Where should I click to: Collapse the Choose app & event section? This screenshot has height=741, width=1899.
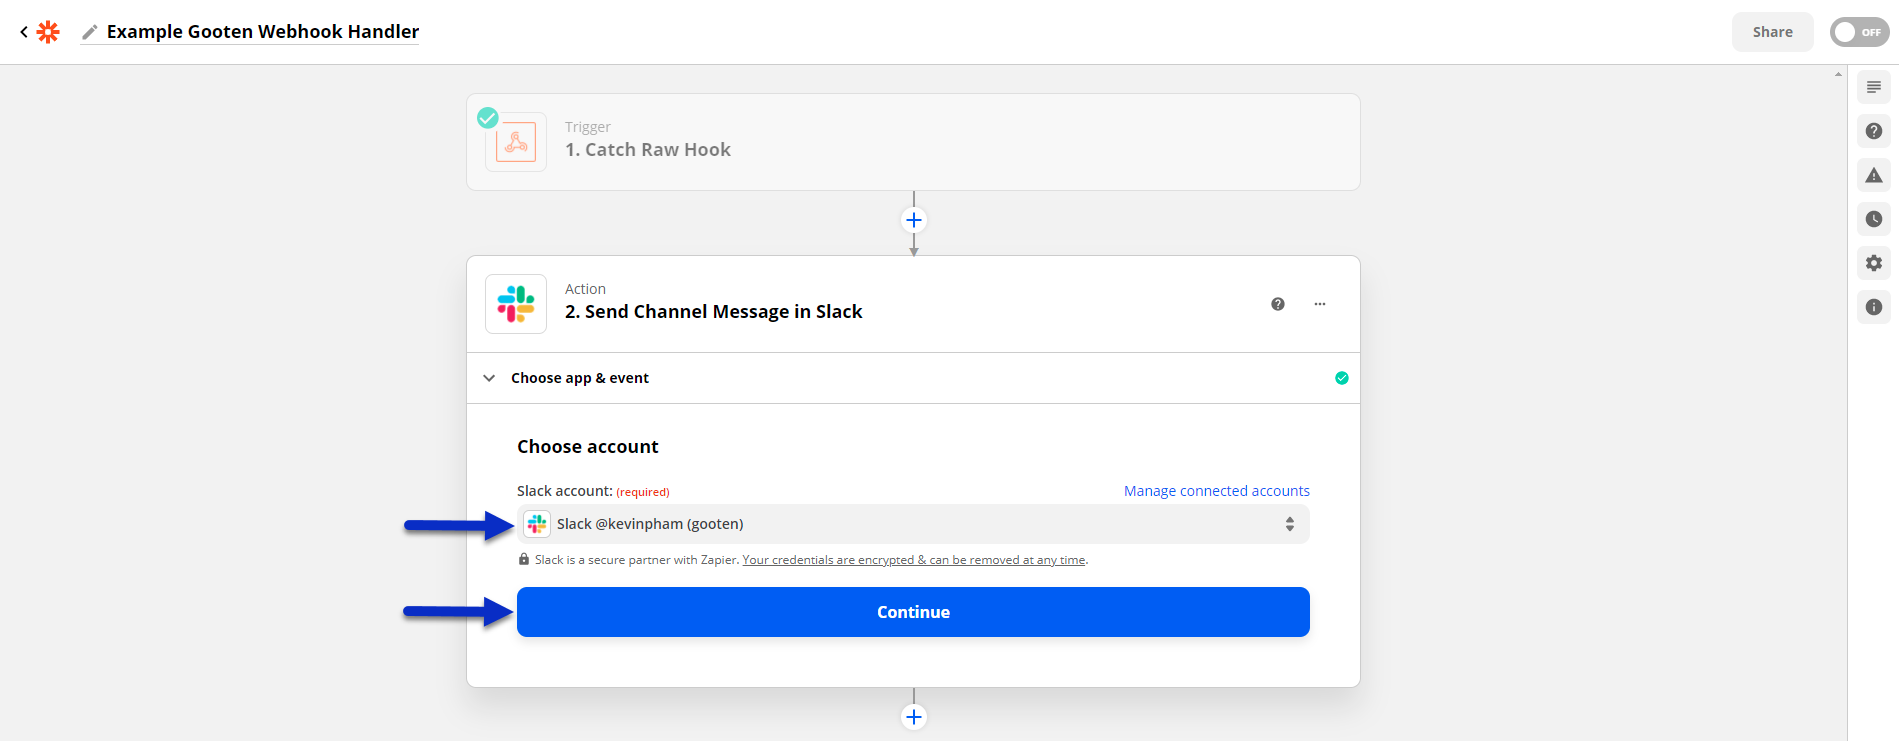point(489,378)
